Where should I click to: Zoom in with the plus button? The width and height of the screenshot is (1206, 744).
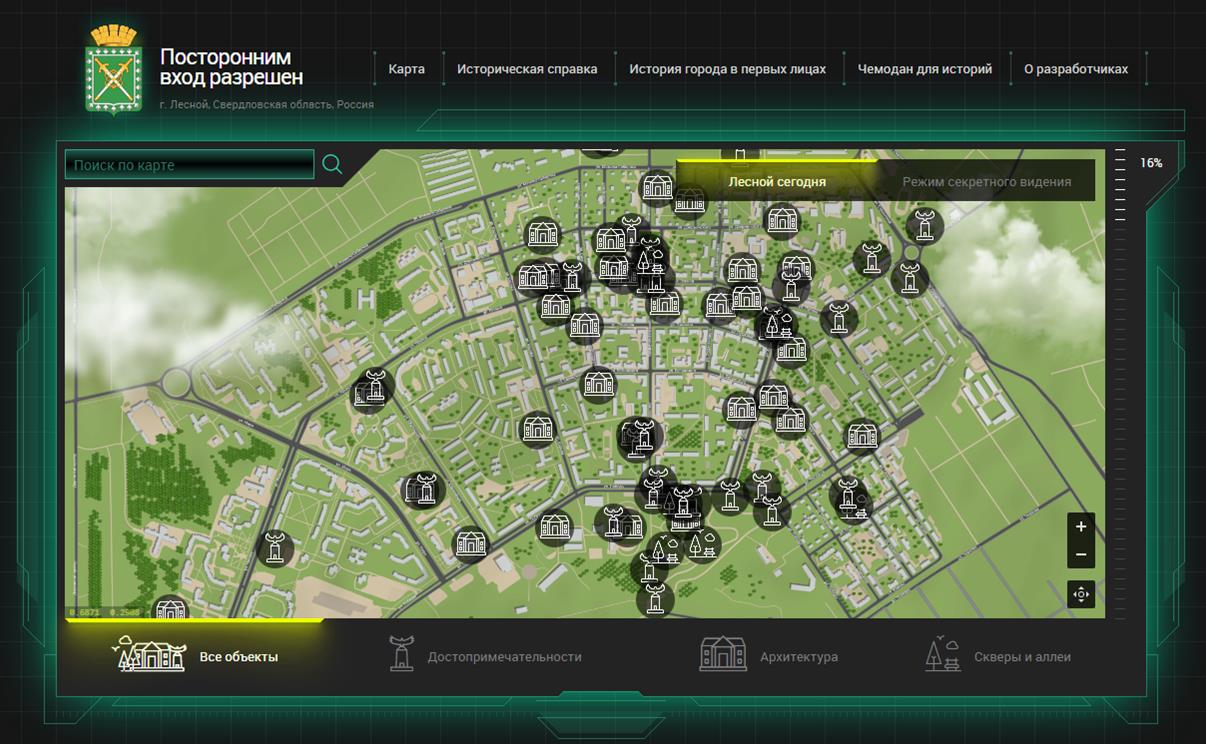1080,527
